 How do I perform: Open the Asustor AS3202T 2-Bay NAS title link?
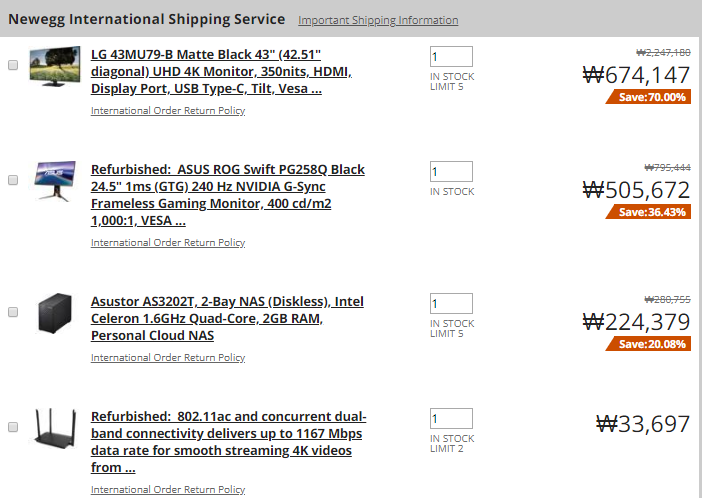[227, 318]
